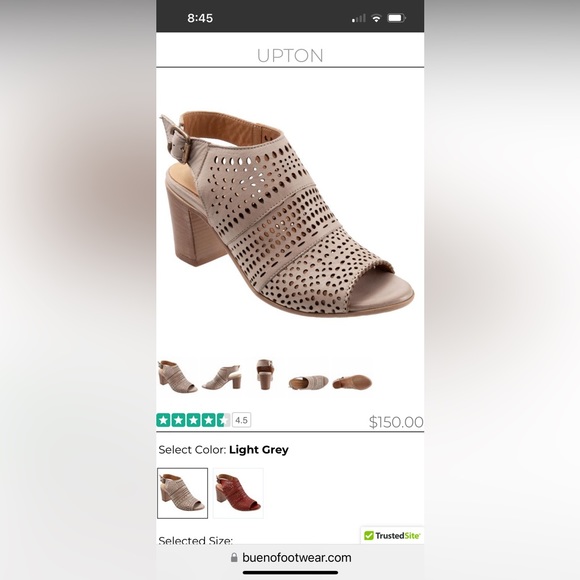Tap the home indicator bar at bottom
The width and height of the screenshot is (580, 580).
coord(290,573)
